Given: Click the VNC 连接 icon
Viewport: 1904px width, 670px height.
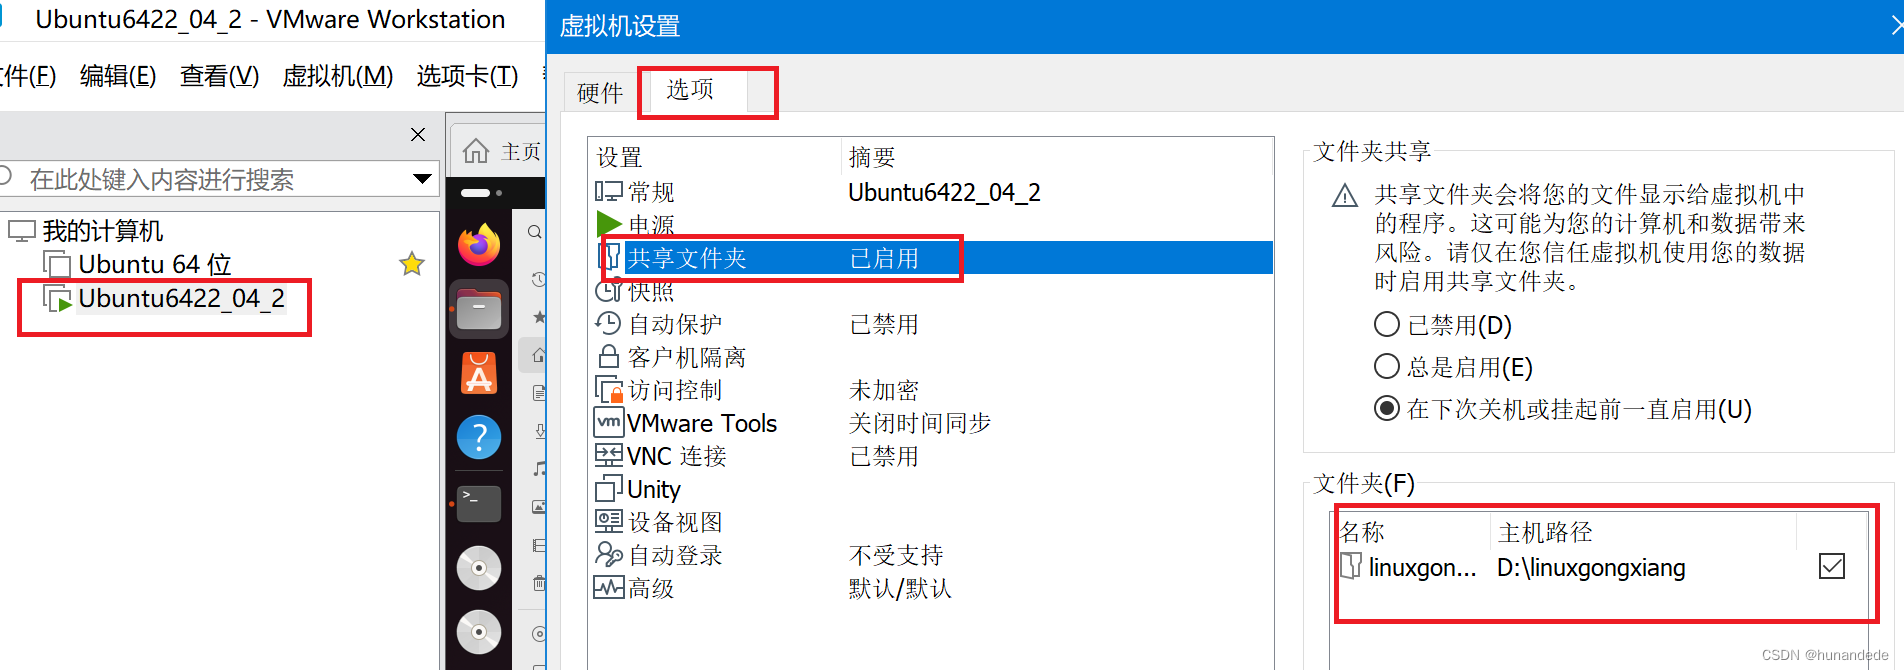Looking at the screenshot, I should click(x=608, y=455).
